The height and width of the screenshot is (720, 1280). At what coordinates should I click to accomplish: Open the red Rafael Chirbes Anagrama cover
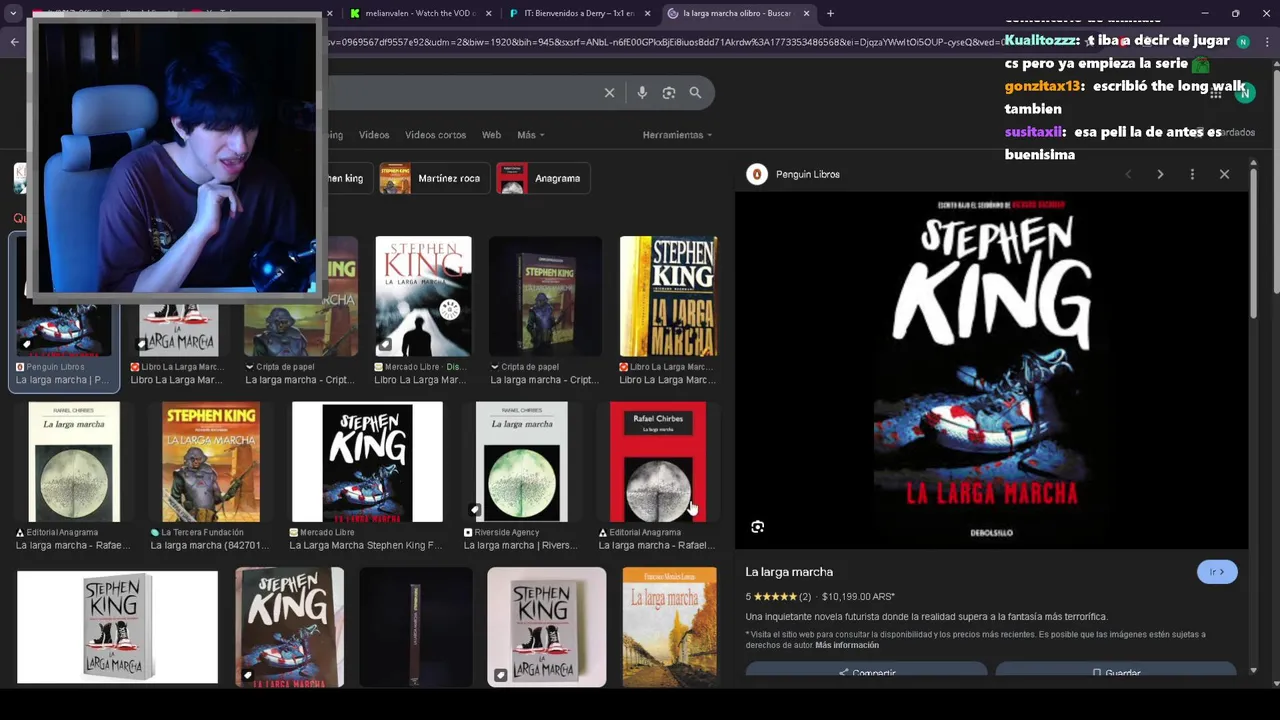[658, 462]
